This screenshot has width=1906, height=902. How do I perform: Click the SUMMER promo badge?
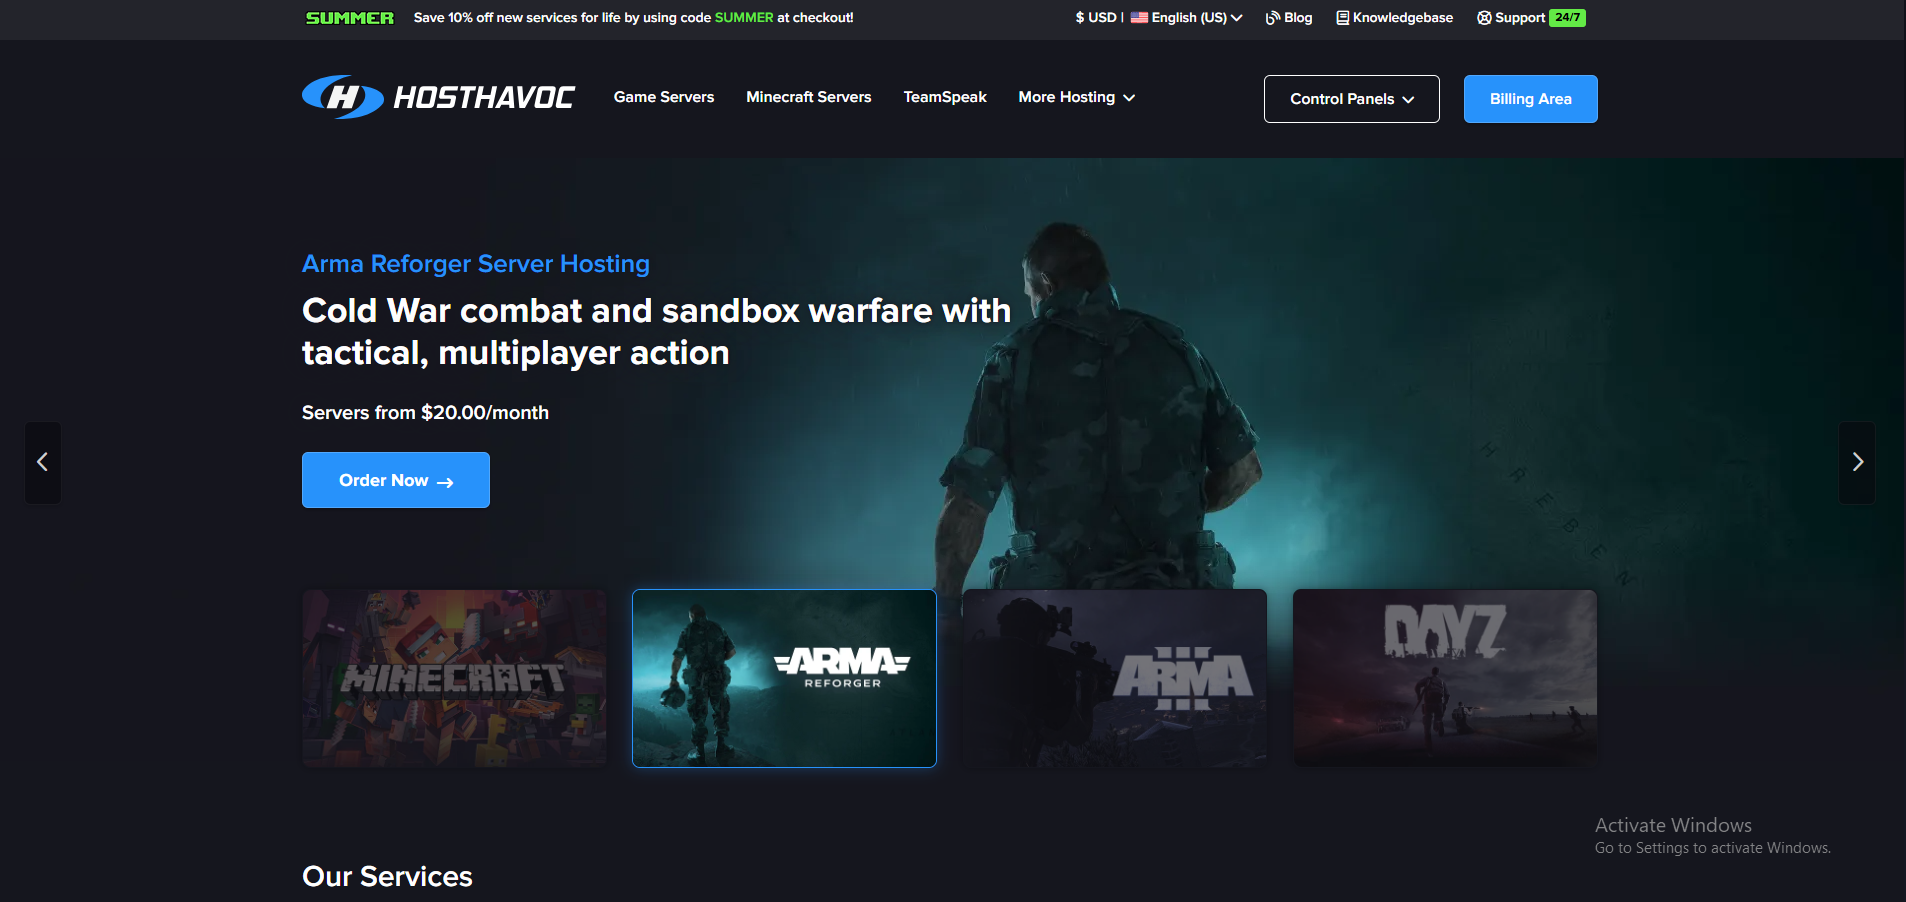coord(350,18)
